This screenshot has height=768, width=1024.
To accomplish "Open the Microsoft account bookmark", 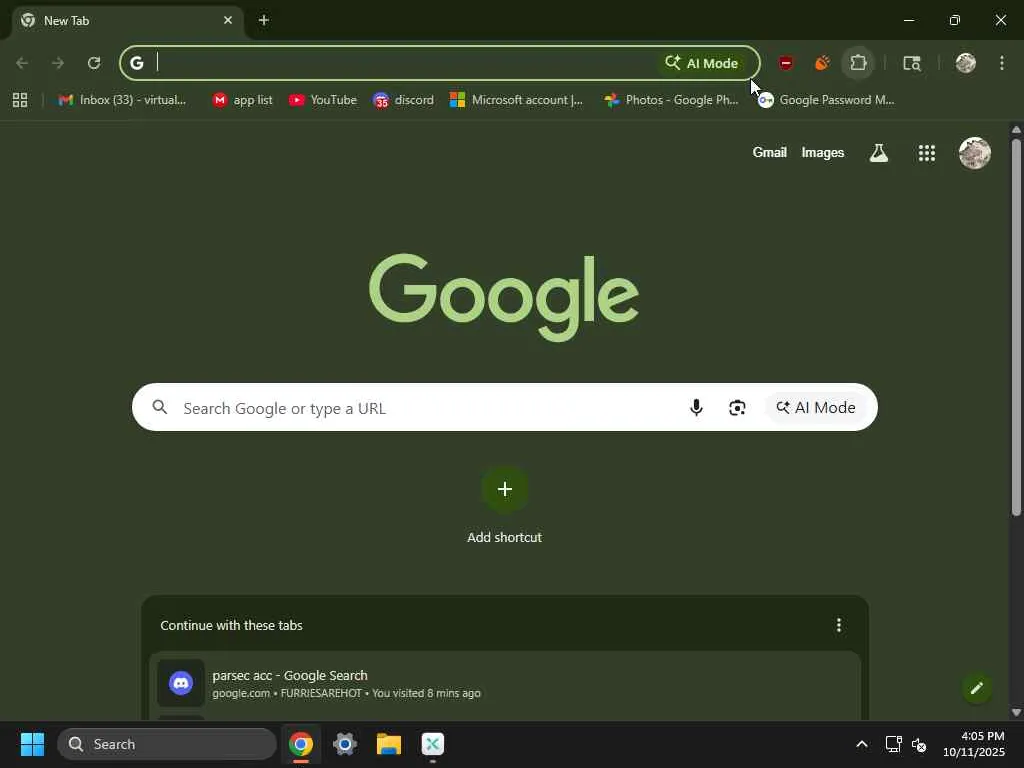I will [517, 100].
